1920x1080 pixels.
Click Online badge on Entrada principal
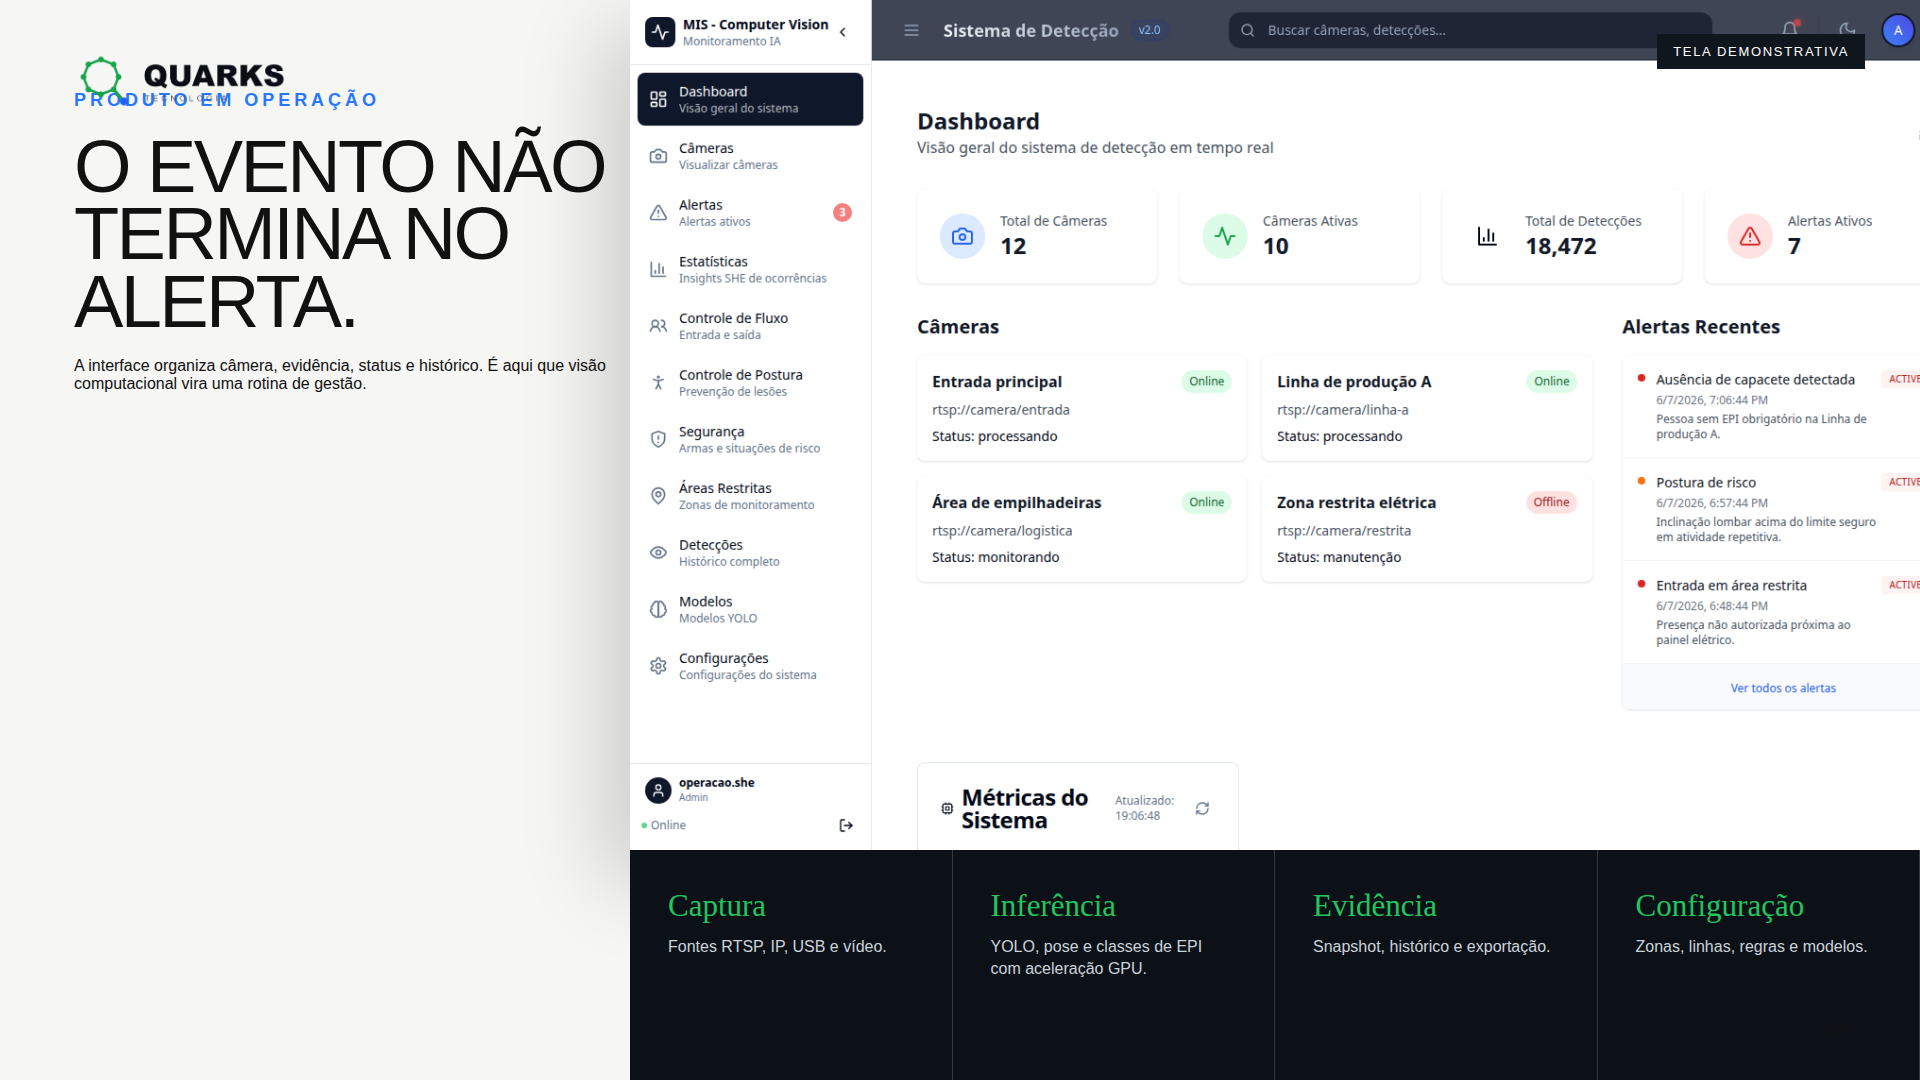(x=1206, y=381)
